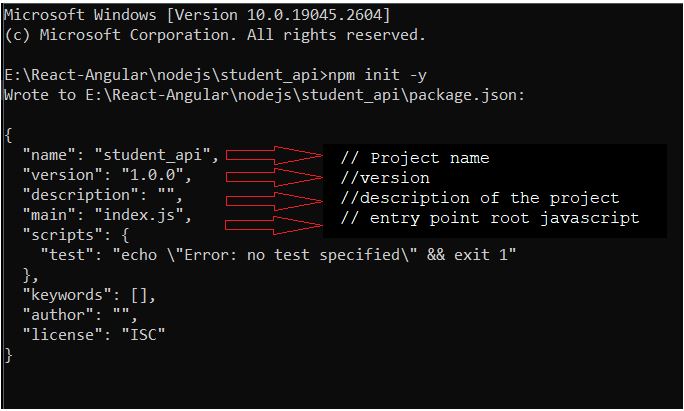The width and height of the screenshot is (684, 411).
Task: Click the "Wrote to" package.json path line
Action: pos(264,95)
